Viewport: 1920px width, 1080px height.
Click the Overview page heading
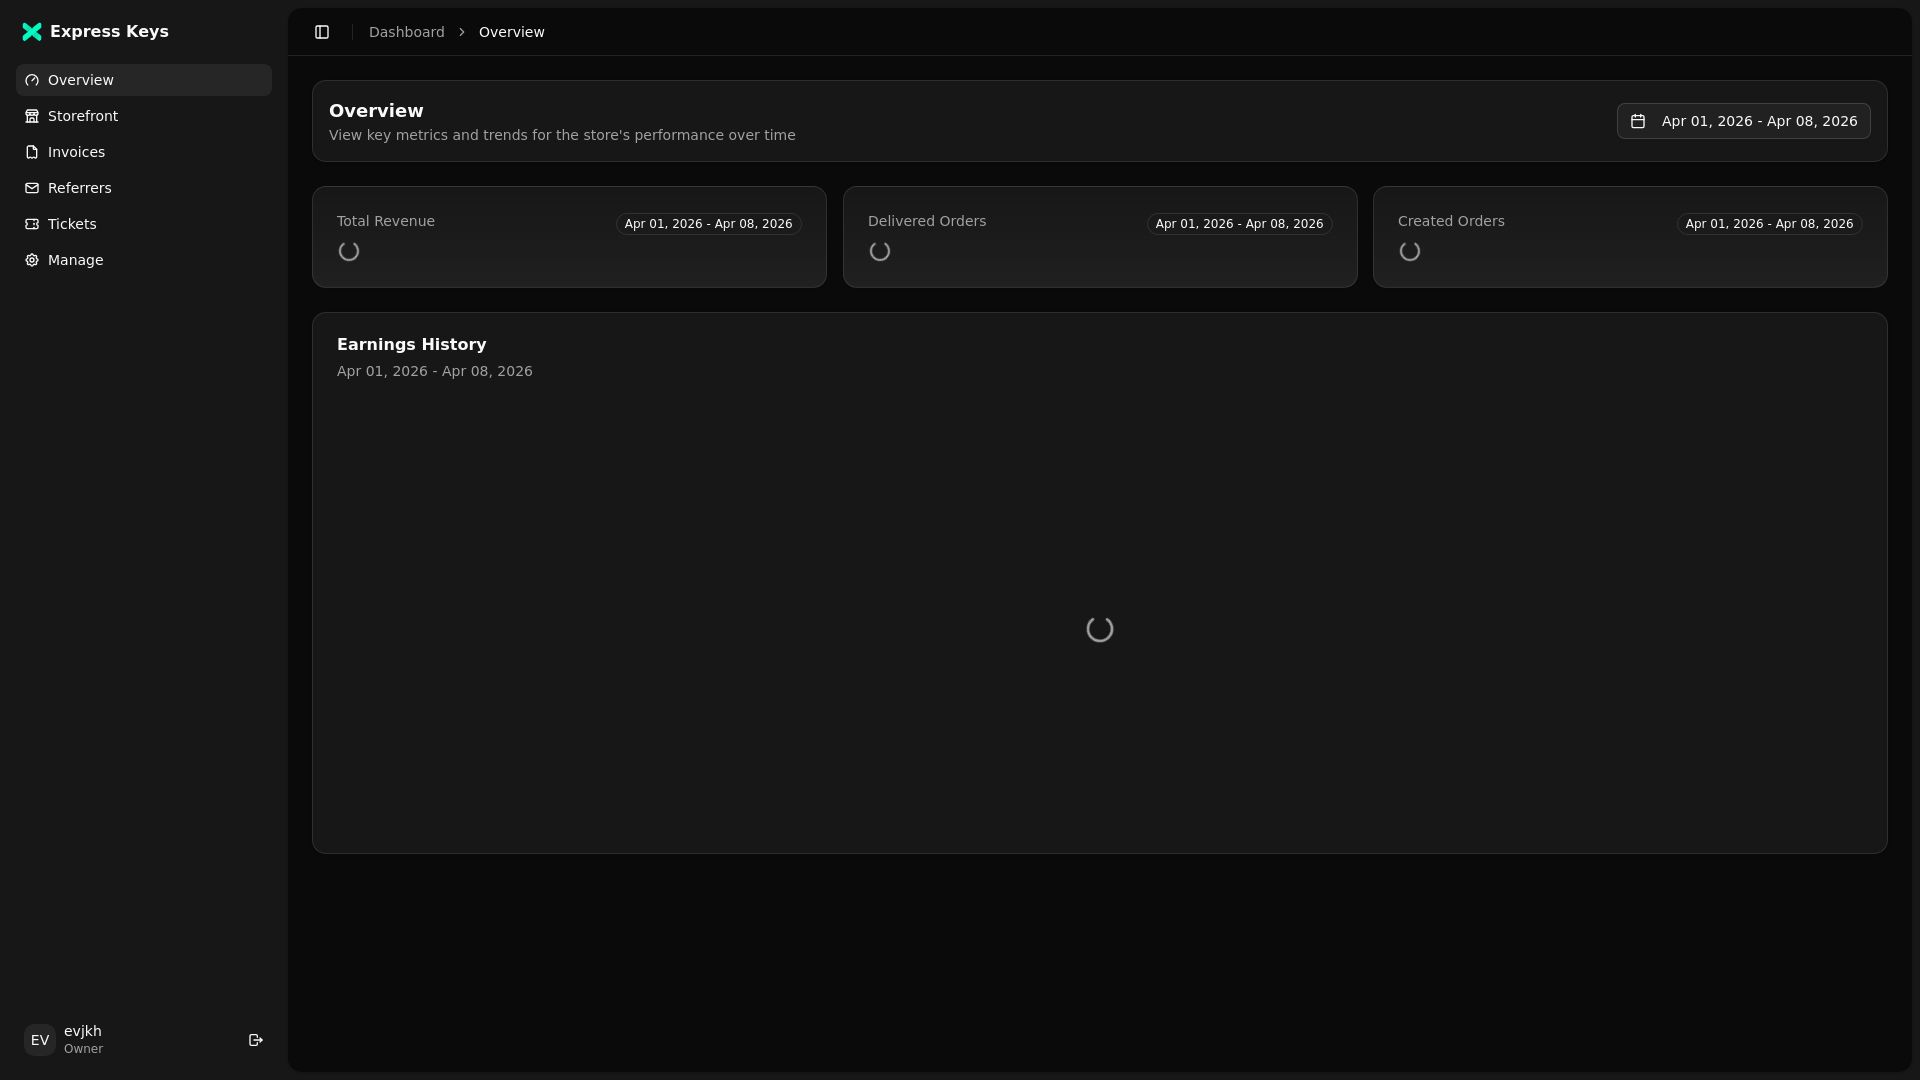coord(376,111)
